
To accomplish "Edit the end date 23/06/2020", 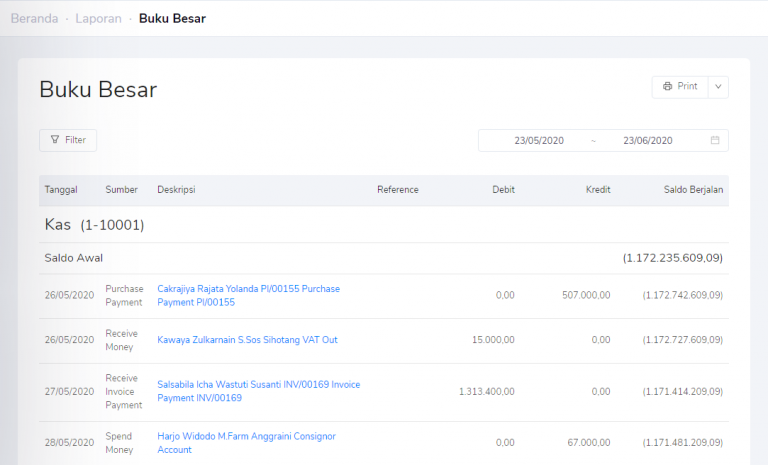I will coord(647,141).
